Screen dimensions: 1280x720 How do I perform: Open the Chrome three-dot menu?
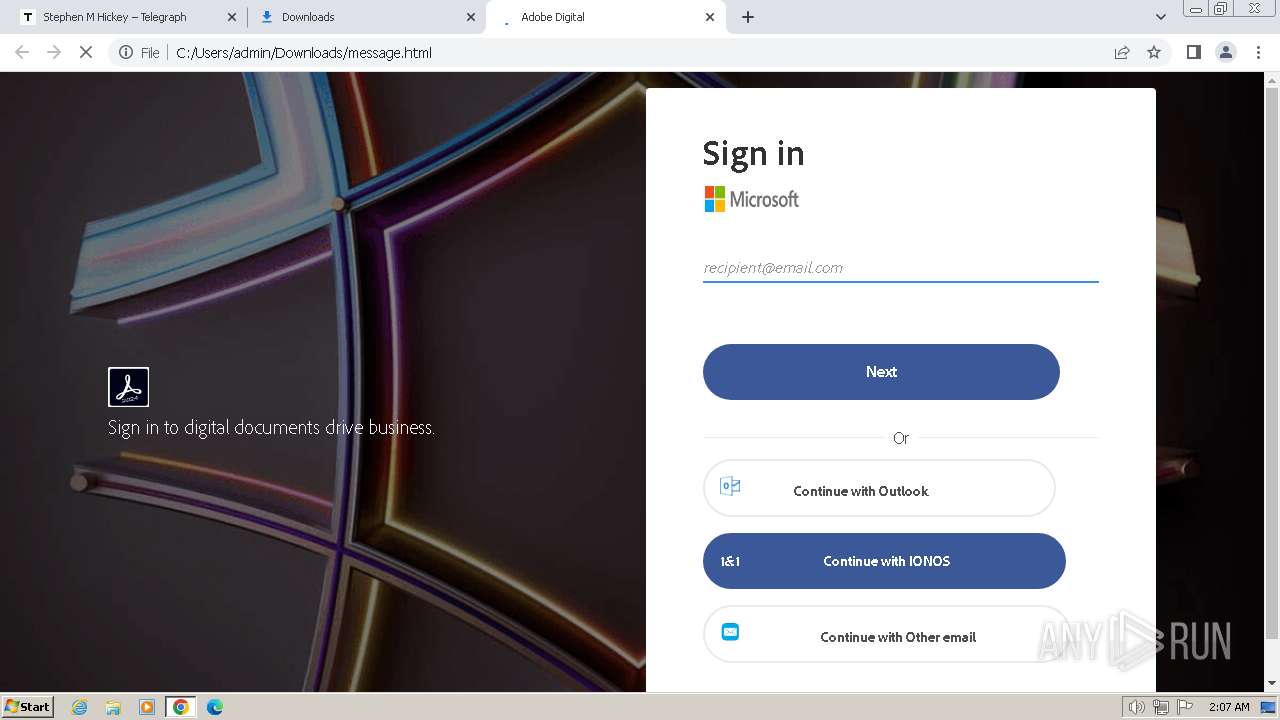[x=1258, y=52]
